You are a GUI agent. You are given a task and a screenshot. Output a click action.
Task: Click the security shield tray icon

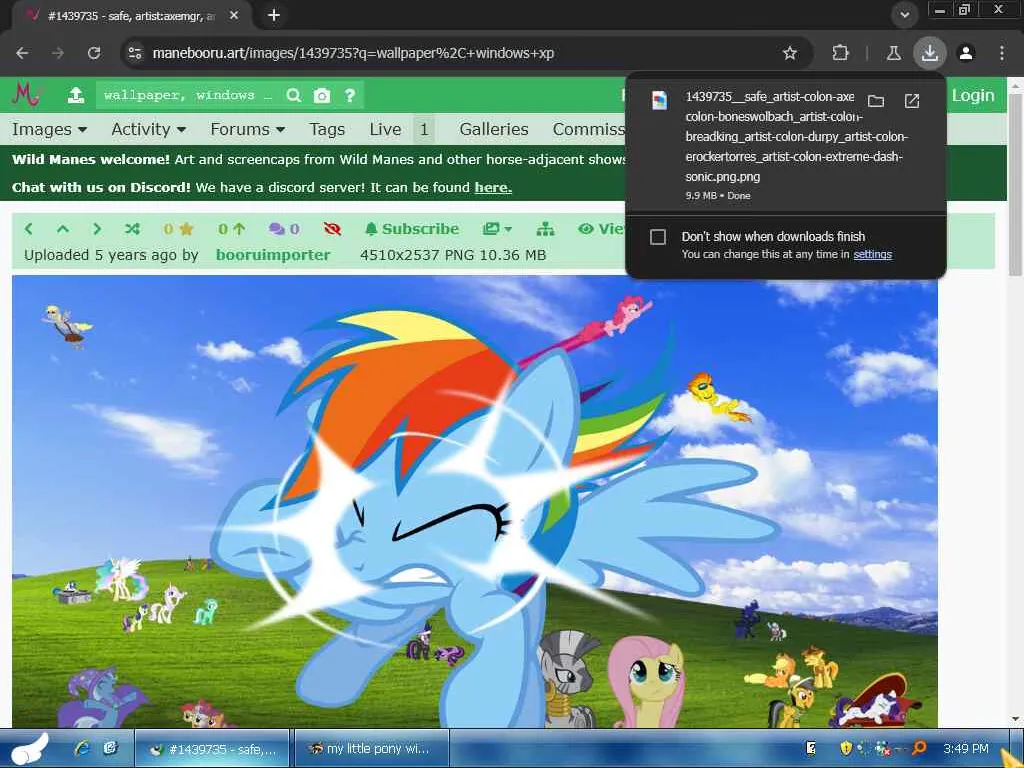[x=846, y=748]
